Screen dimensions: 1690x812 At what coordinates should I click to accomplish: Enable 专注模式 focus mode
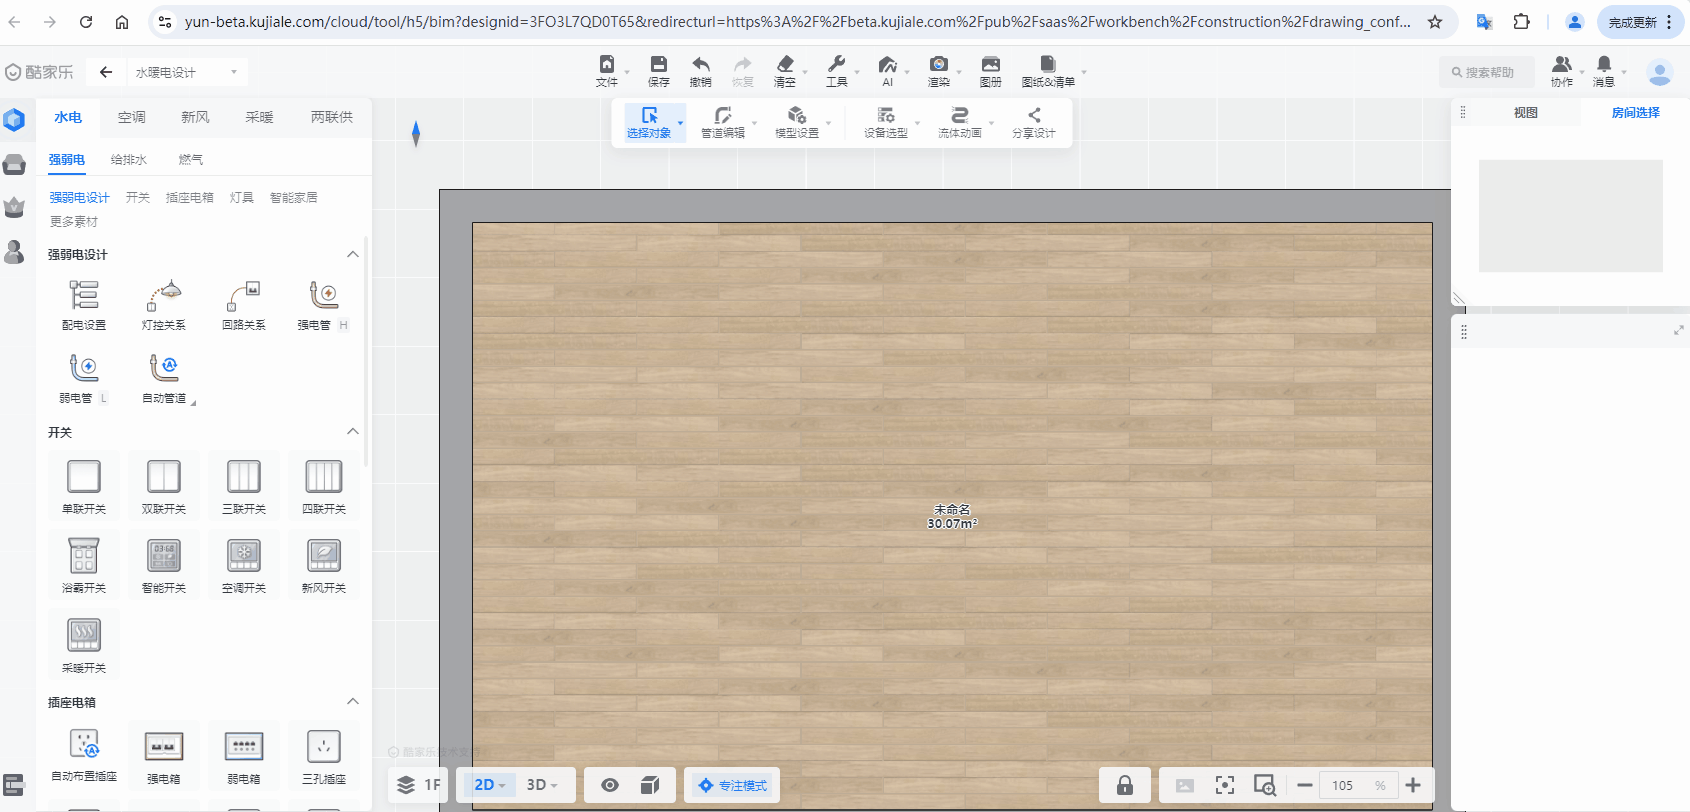[733, 785]
